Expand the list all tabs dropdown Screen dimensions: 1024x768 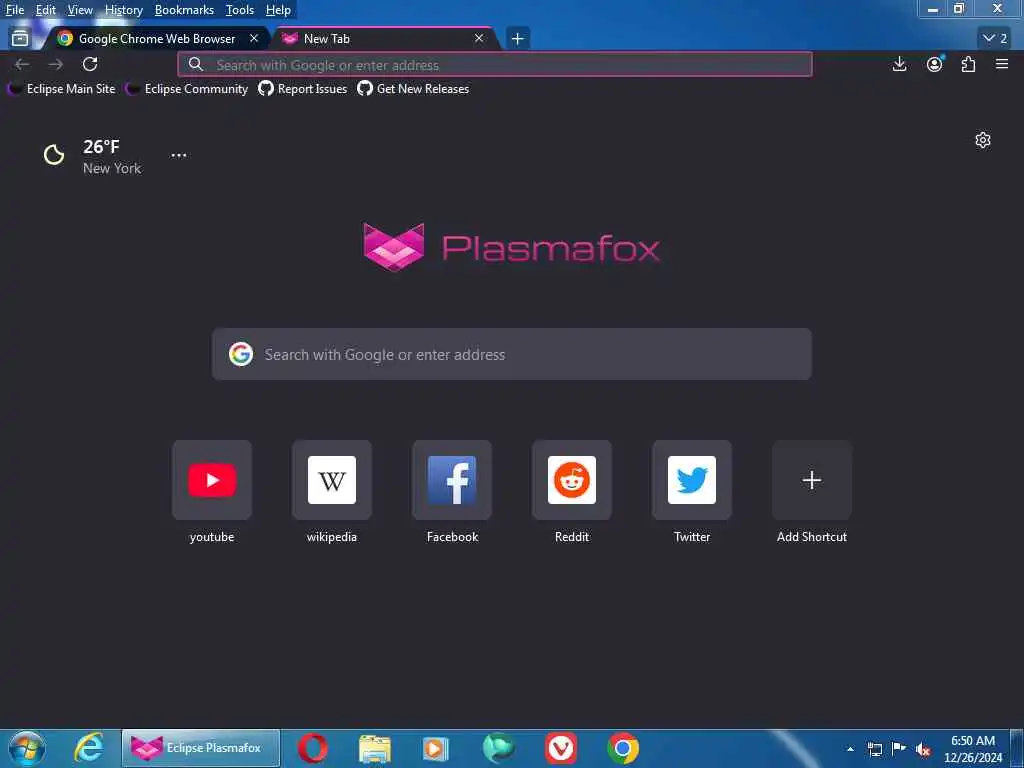click(995, 39)
